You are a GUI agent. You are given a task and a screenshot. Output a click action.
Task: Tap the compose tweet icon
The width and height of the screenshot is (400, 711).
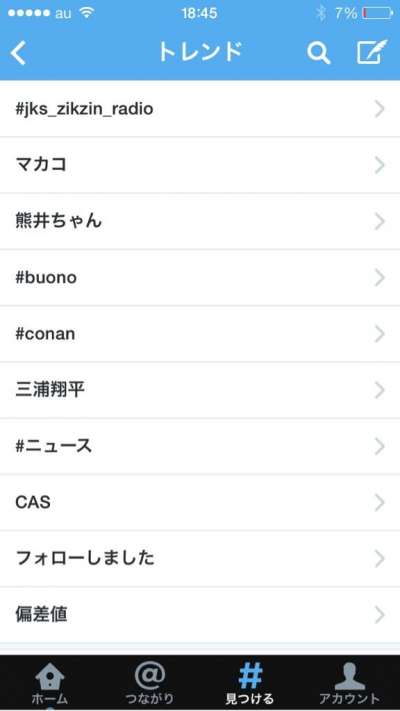(371, 52)
